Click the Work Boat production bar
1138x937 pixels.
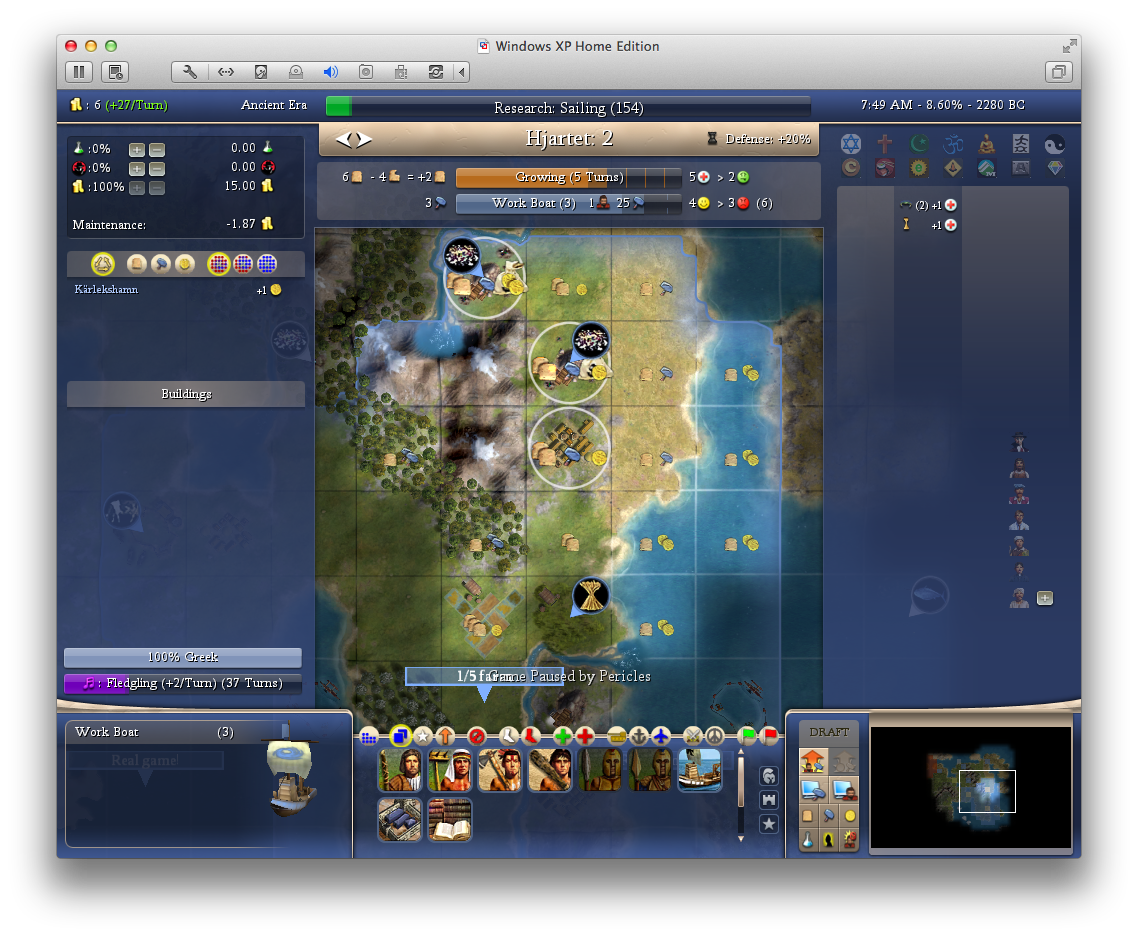coord(568,203)
